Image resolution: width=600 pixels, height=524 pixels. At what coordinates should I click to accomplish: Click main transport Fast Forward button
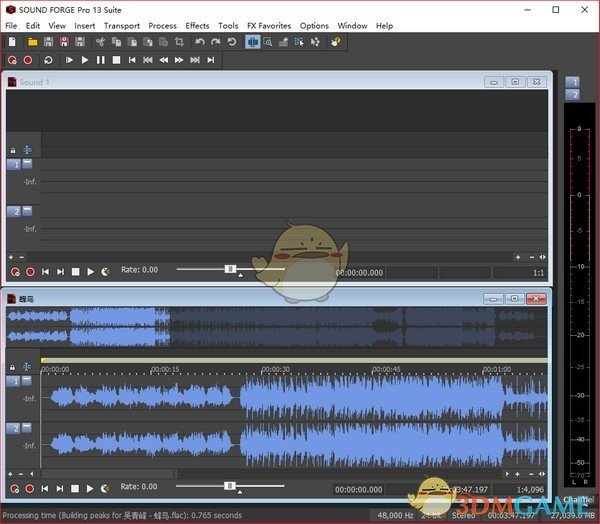(179, 60)
